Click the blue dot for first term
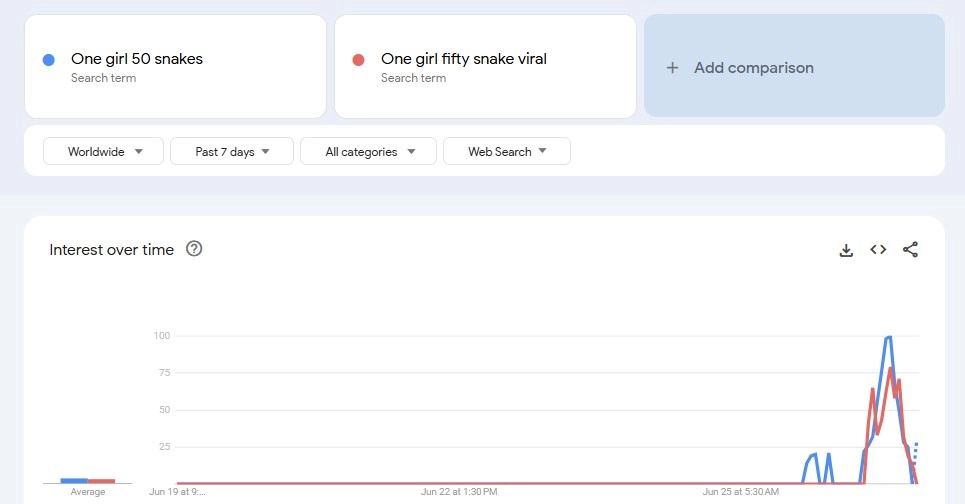965x504 pixels. click(x=49, y=60)
